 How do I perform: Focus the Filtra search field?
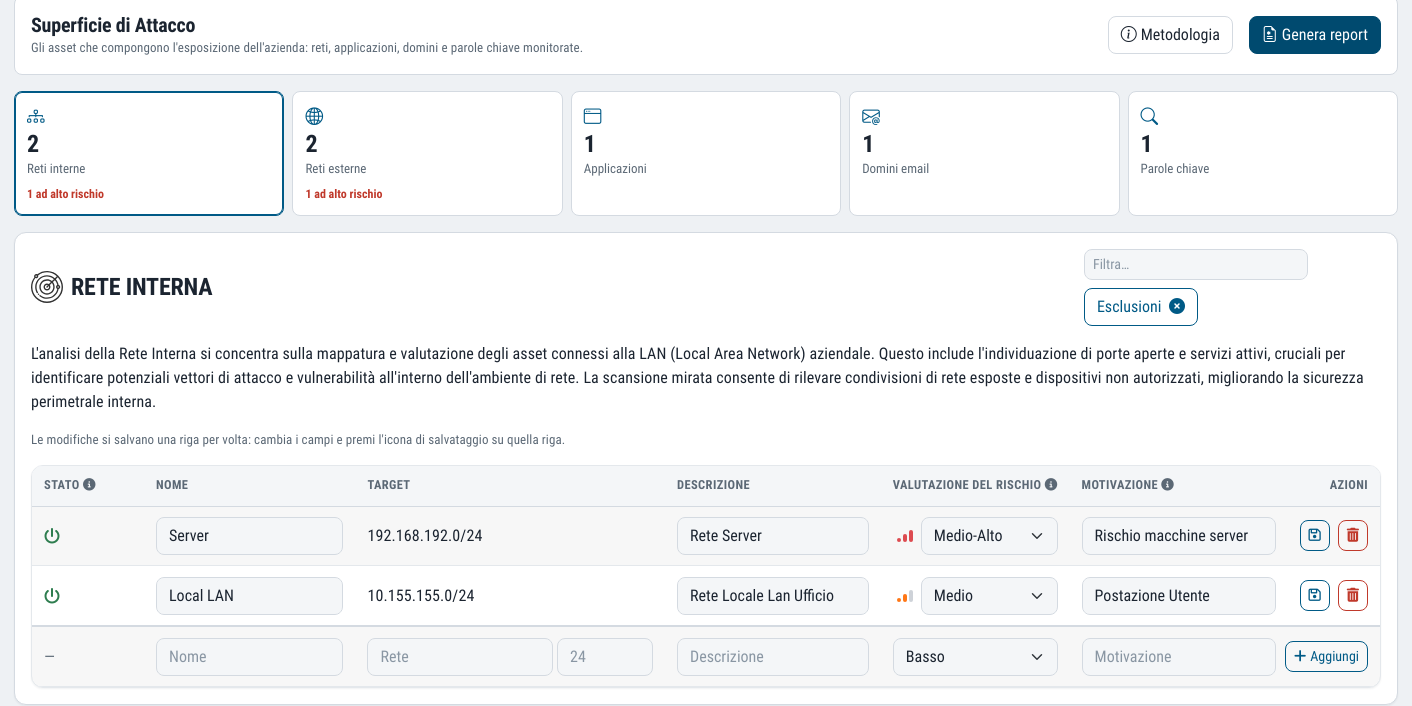pos(1195,265)
